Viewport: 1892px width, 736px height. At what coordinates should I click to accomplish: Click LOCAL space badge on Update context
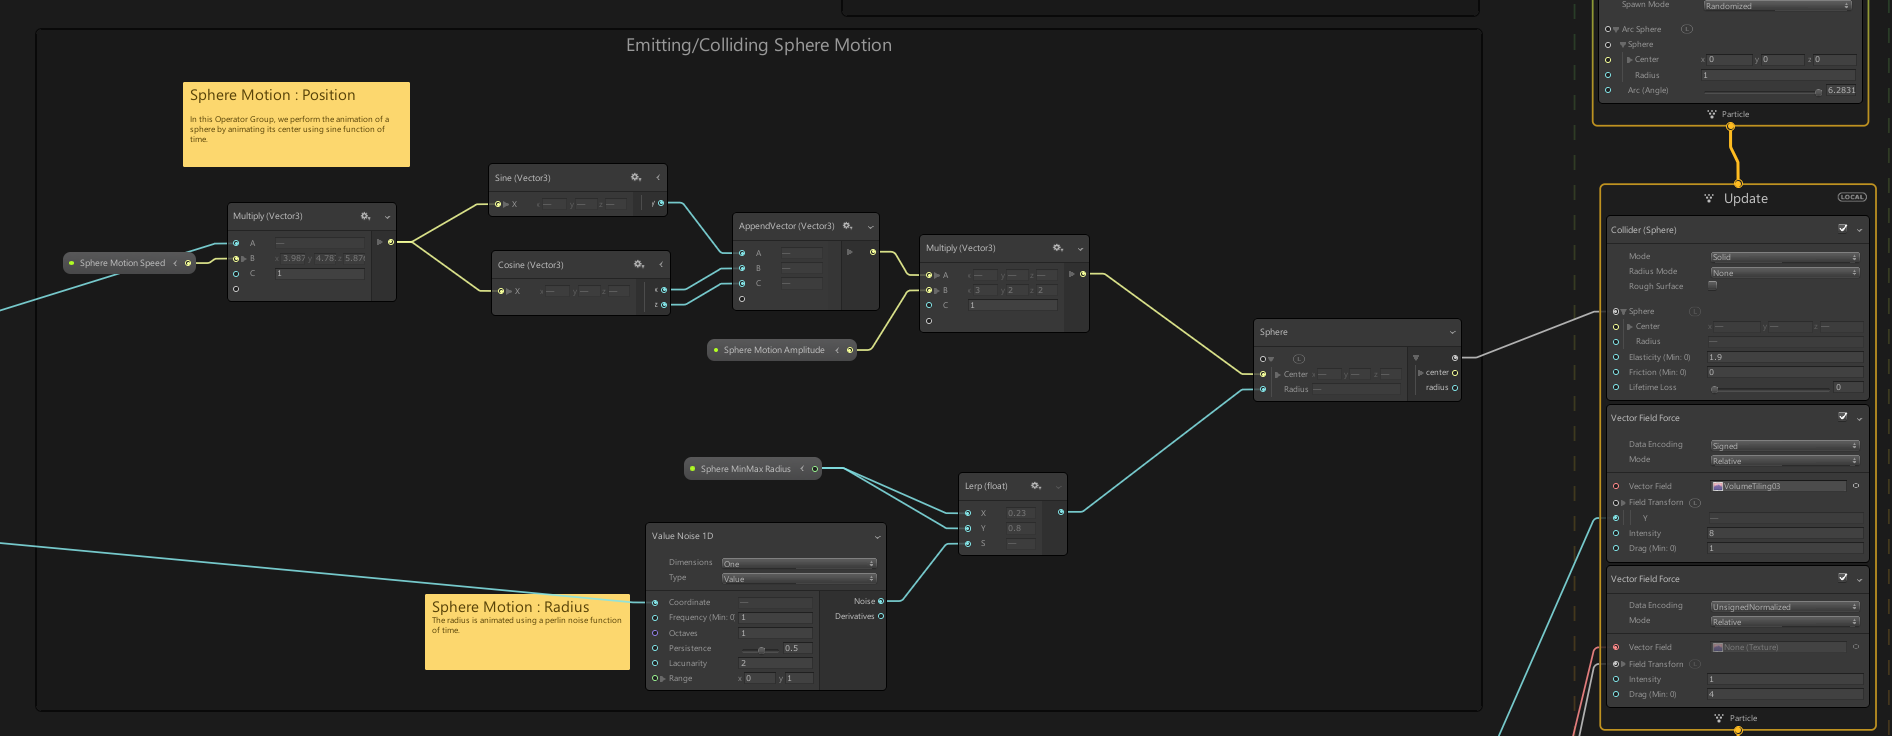tap(1852, 197)
